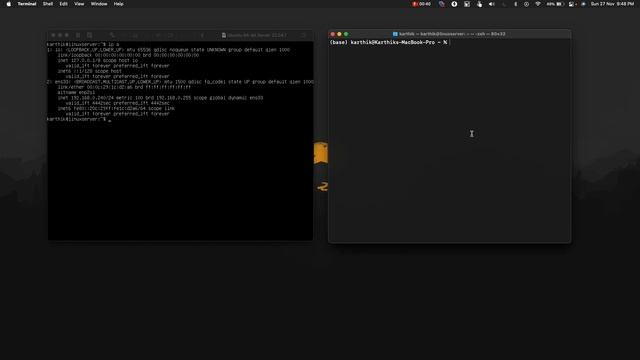Image resolution: width=640 pixels, height=360 pixels.
Task: Close the ssh Terminal window
Action: pos(333,34)
